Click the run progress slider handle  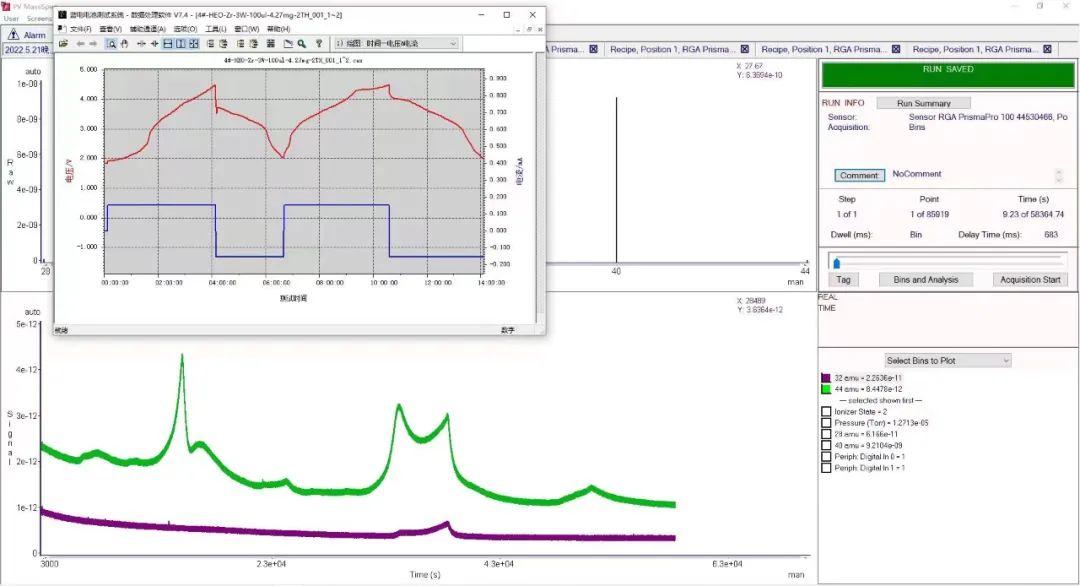point(836,262)
